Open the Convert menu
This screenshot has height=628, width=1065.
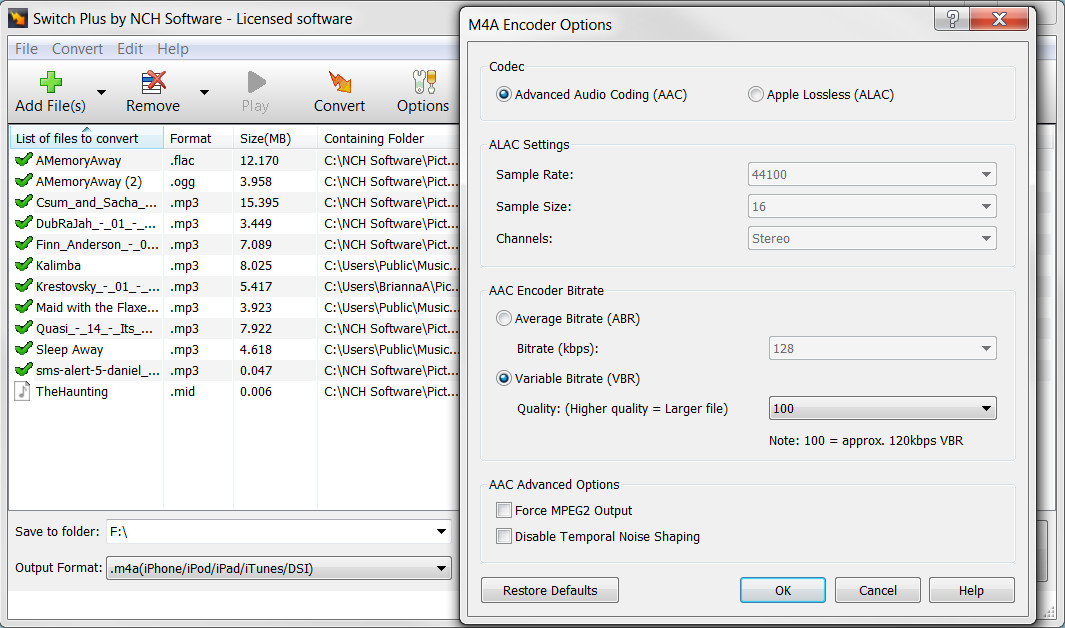pos(77,48)
